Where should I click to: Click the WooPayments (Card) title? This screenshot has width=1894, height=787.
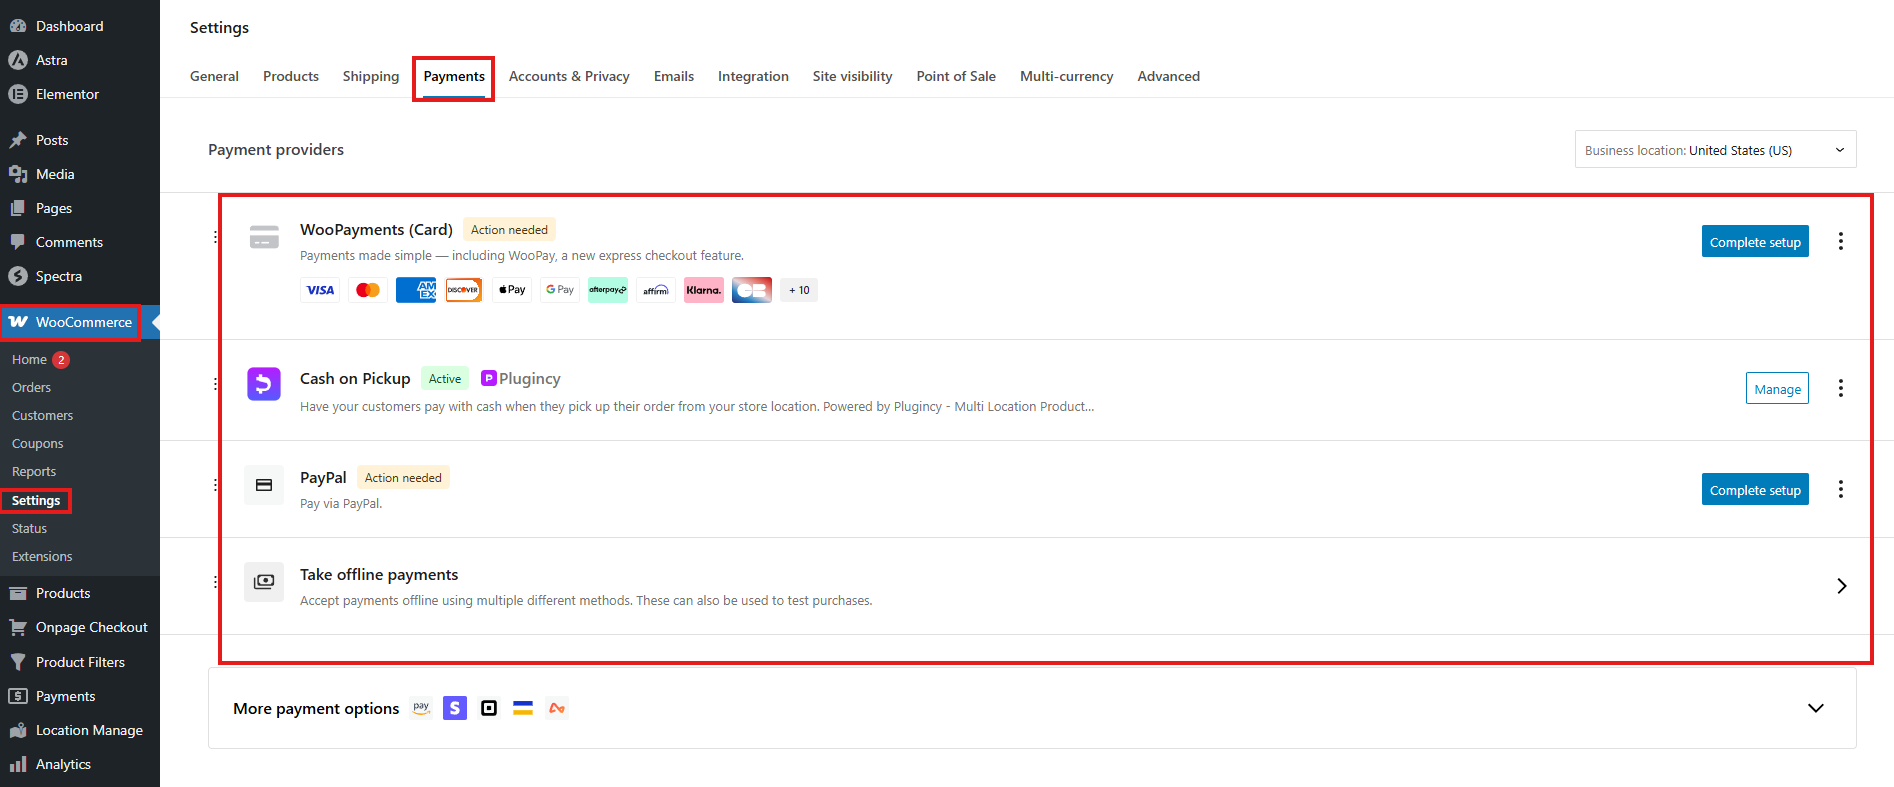click(x=376, y=229)
